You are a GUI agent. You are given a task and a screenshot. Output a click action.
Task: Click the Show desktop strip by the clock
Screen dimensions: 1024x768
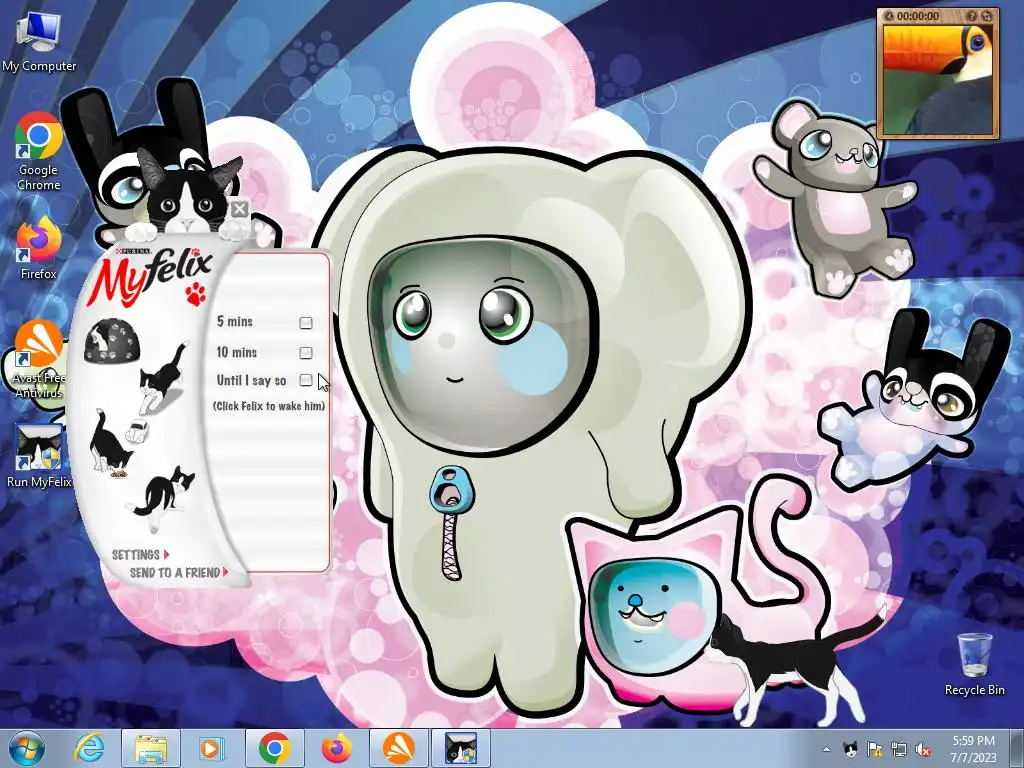(x=1017, y=748)
